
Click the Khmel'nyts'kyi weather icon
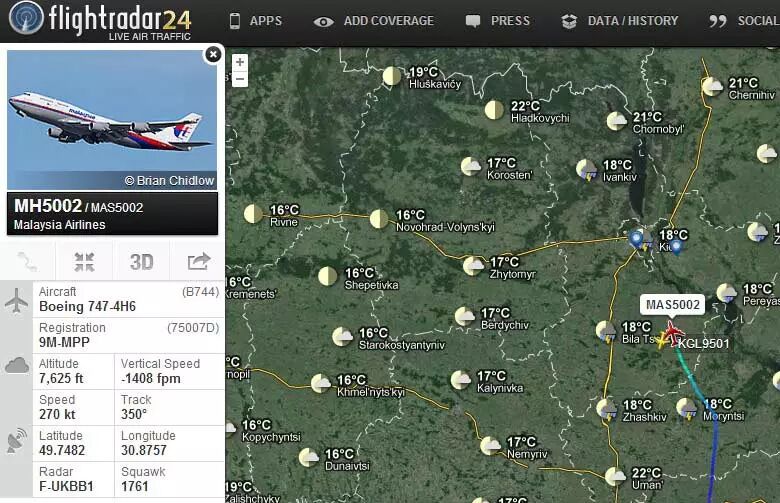pyautogui.click(x=321, y=383)
